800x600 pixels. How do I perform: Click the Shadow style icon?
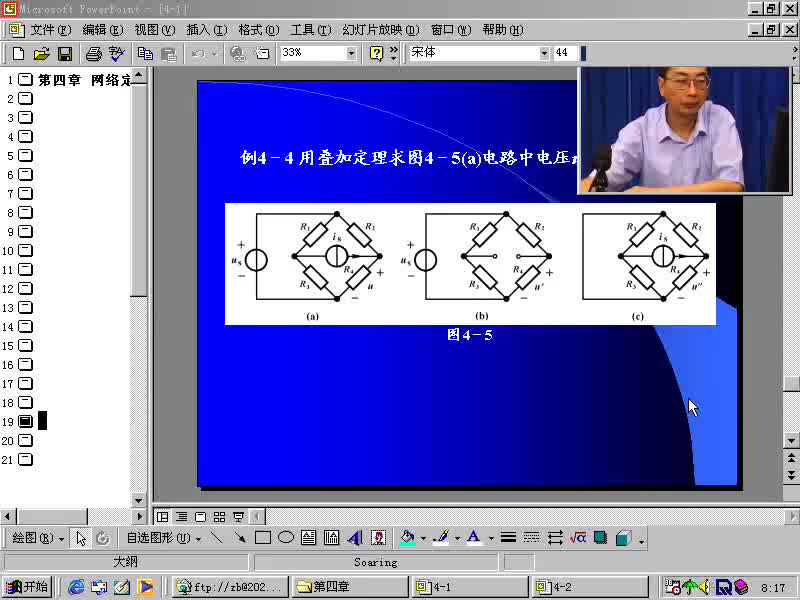(x=601, y=537)
